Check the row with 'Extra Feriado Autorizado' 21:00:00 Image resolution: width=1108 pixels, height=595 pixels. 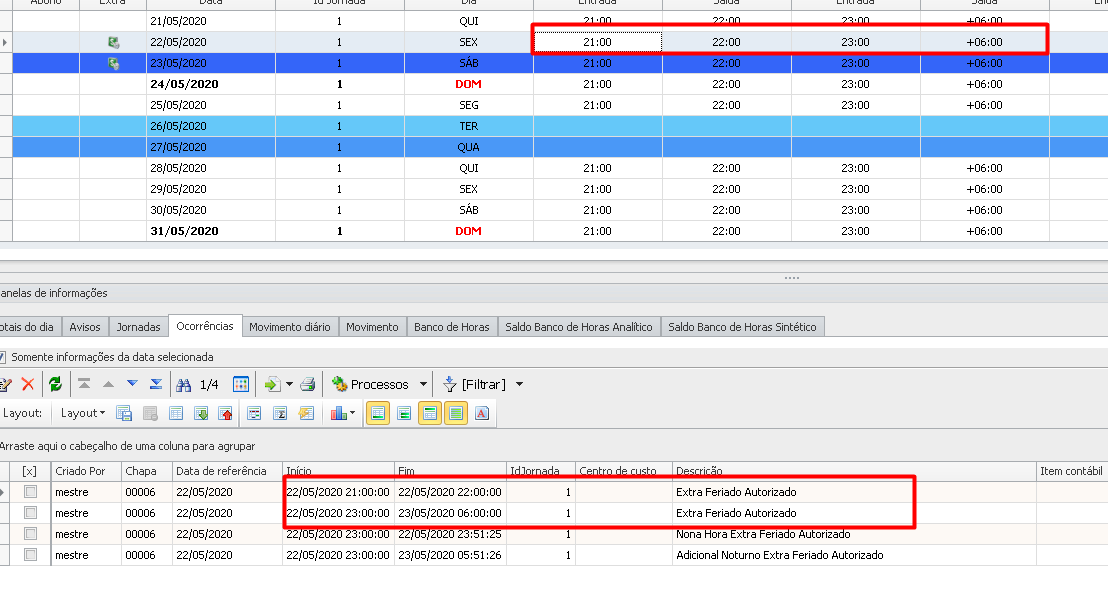[30, 492]
